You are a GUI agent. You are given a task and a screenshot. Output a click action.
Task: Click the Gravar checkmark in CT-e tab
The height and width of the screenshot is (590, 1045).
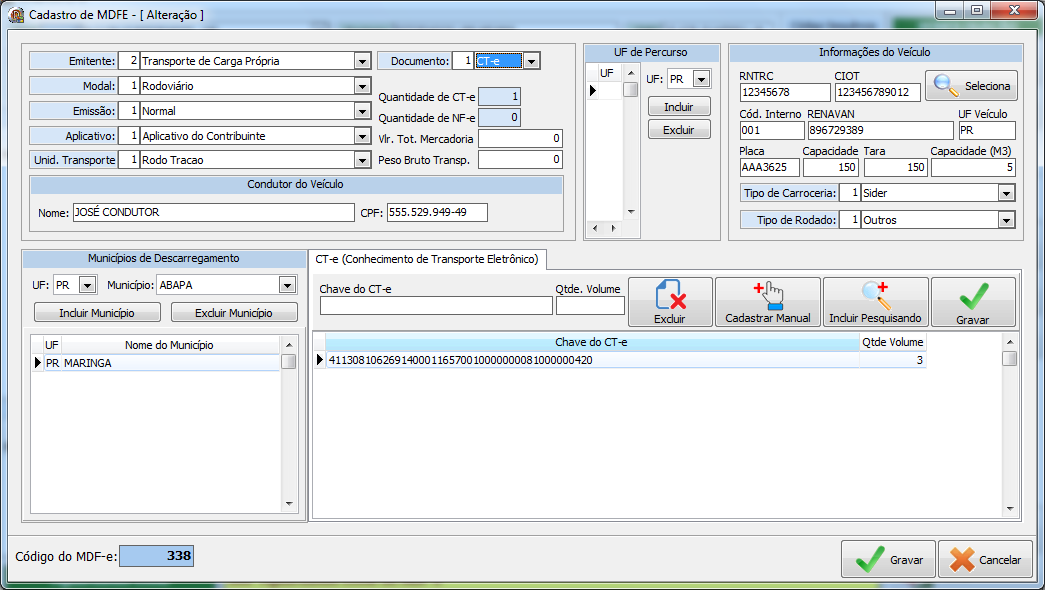973,302
